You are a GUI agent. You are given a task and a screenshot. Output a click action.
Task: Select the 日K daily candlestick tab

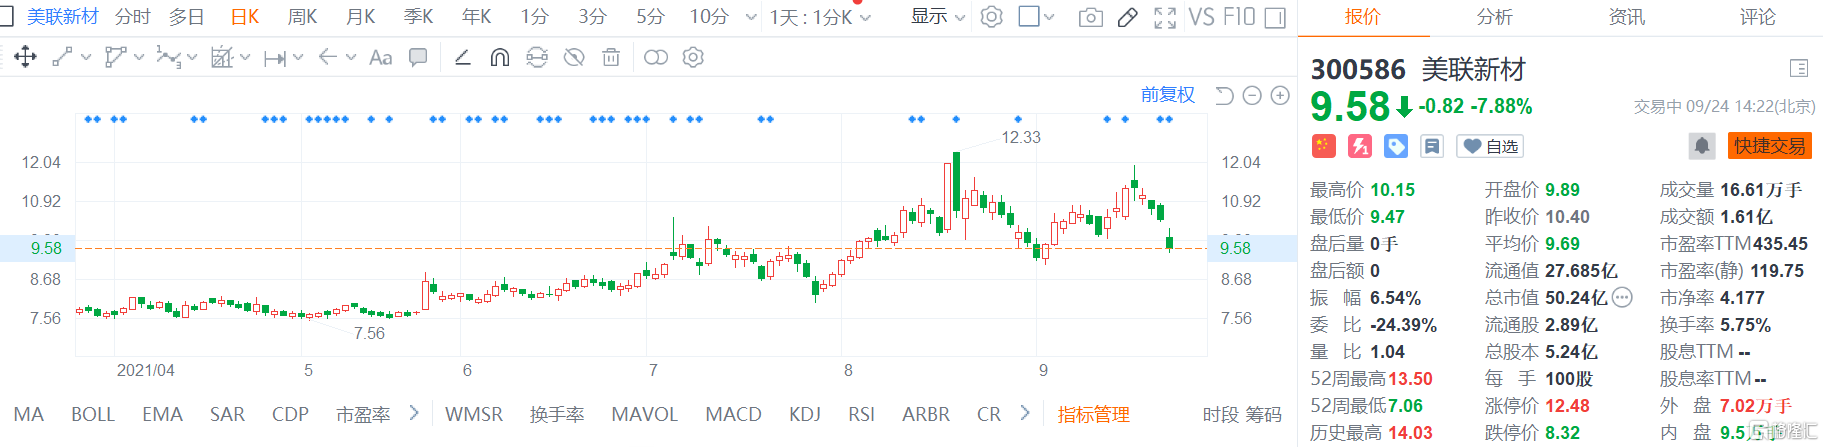[x=245, y=17]
